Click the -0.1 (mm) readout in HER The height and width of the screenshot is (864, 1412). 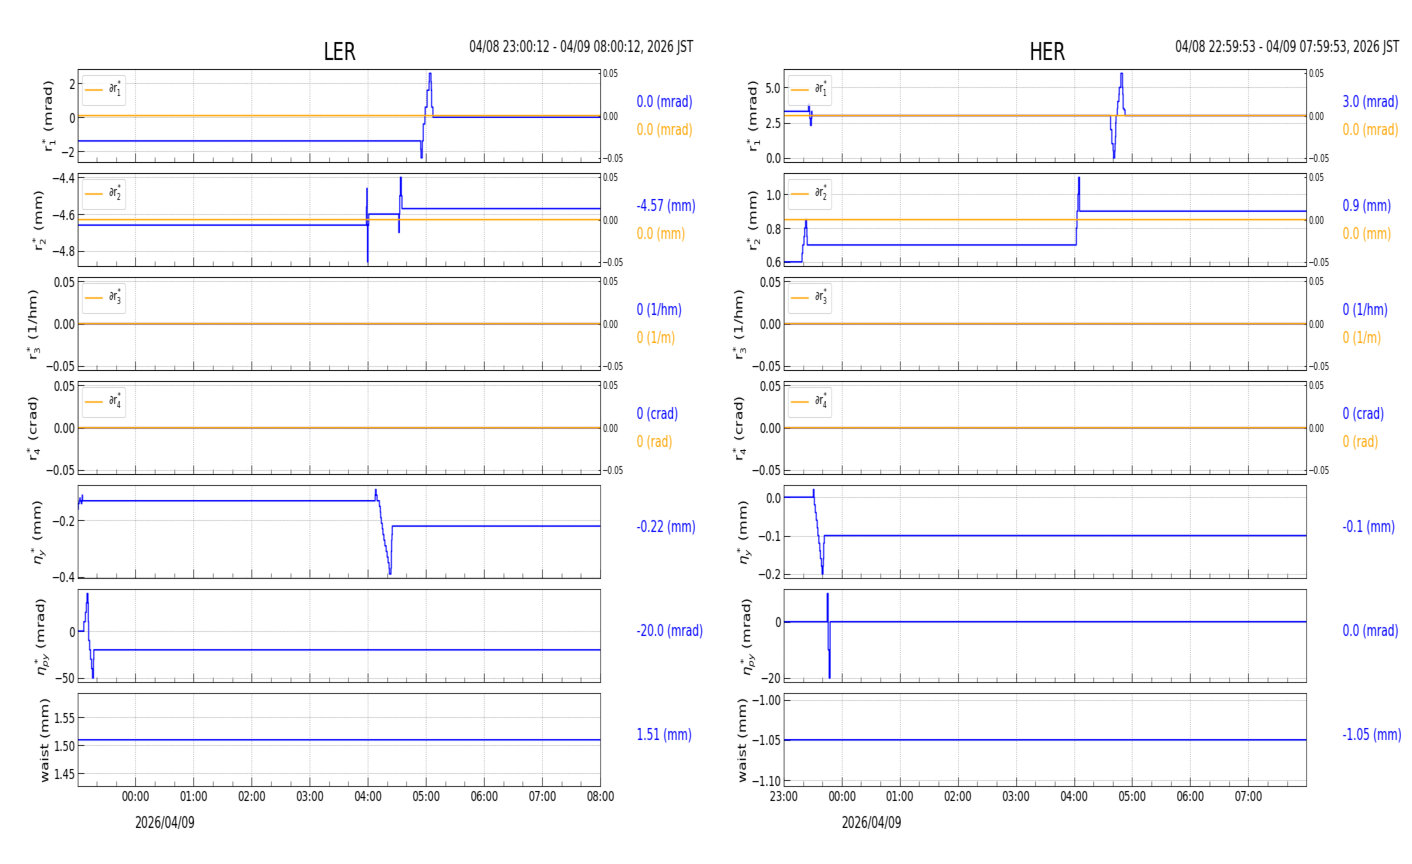point(1368,526)
